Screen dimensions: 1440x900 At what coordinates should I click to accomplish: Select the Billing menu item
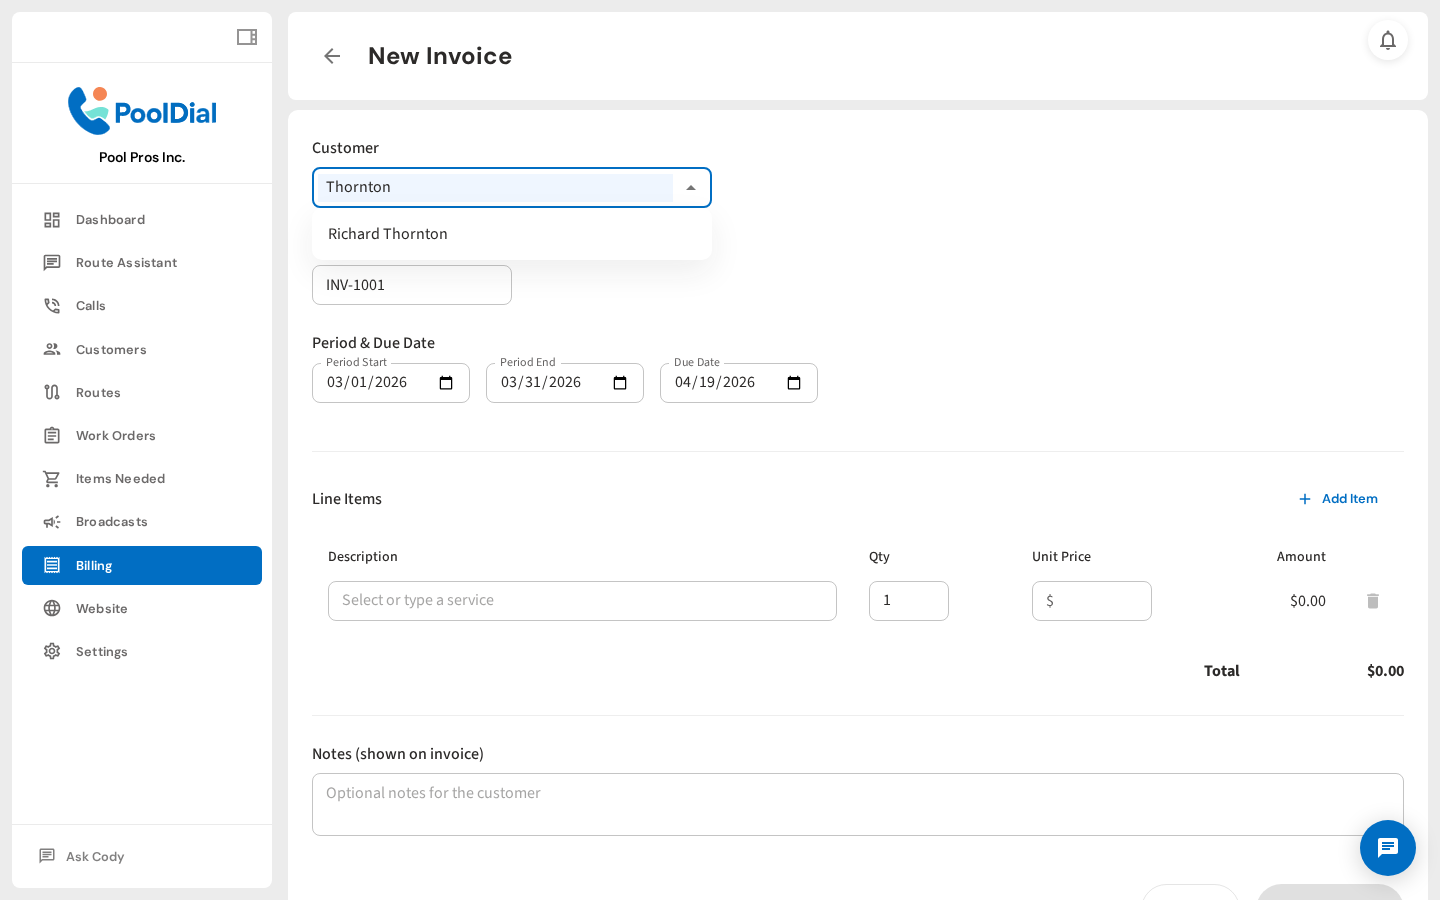pyautogui.click(x=93, y=565)
